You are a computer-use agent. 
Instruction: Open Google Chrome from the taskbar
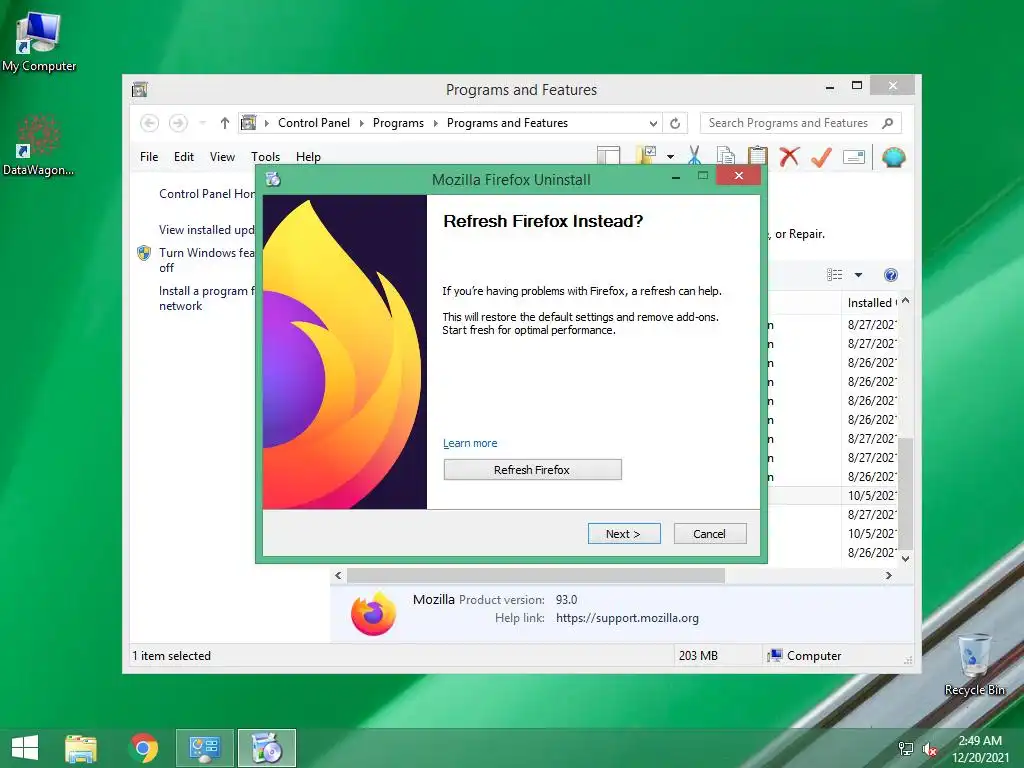[x=144, y=748]
